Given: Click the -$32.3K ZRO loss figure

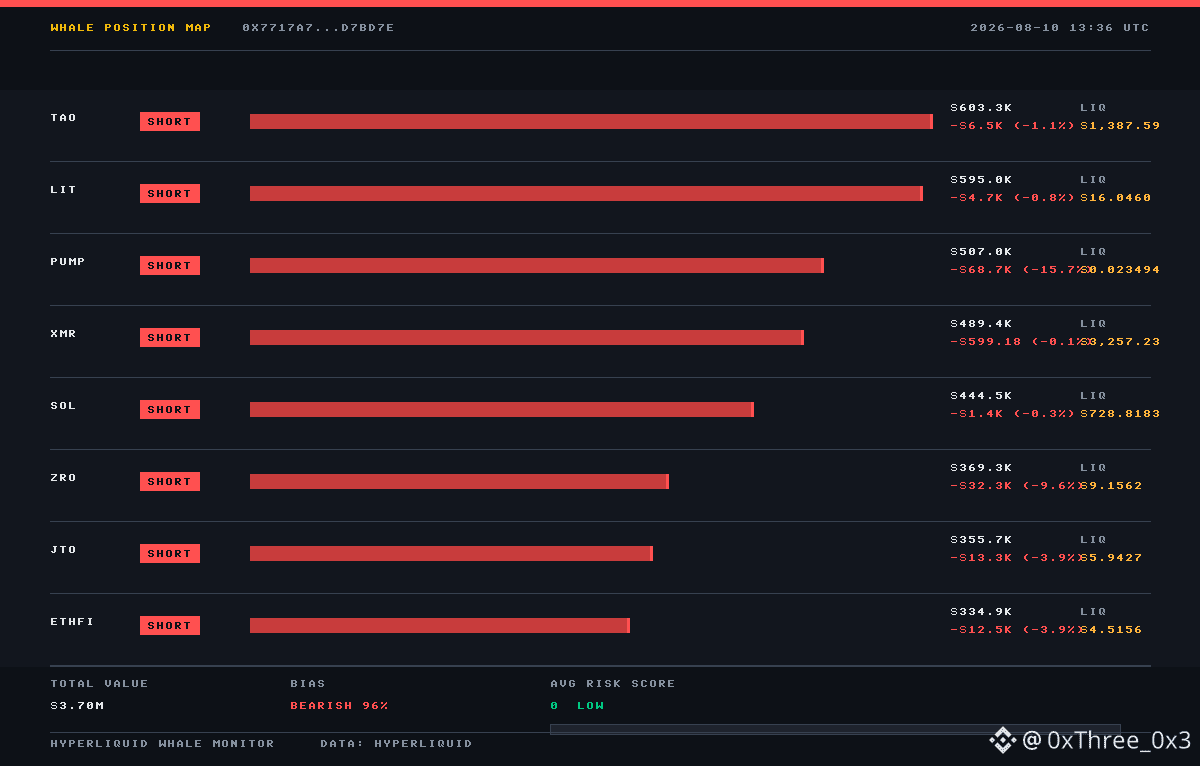Looking at the screenshot, I should (981, 486).
